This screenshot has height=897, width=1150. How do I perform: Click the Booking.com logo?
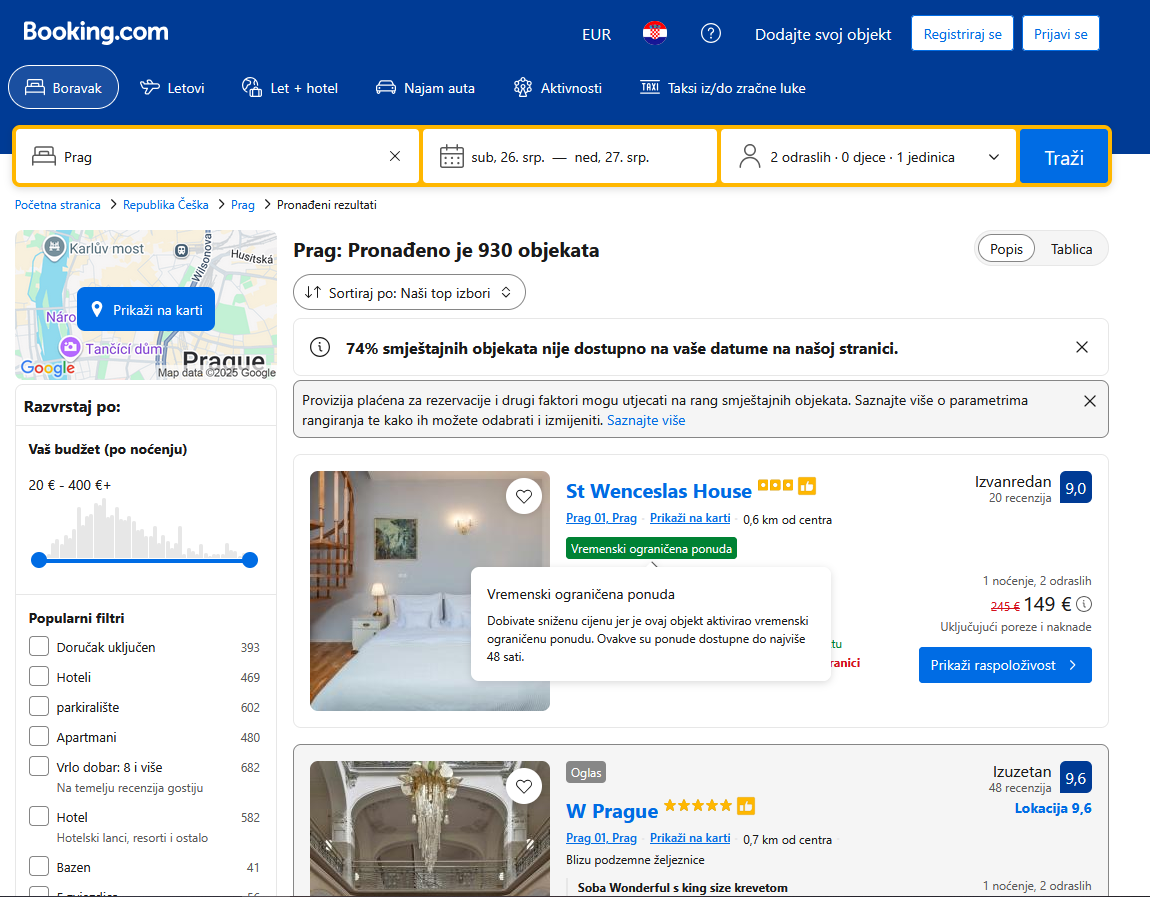pyautogui.click(x=95, y=32)
